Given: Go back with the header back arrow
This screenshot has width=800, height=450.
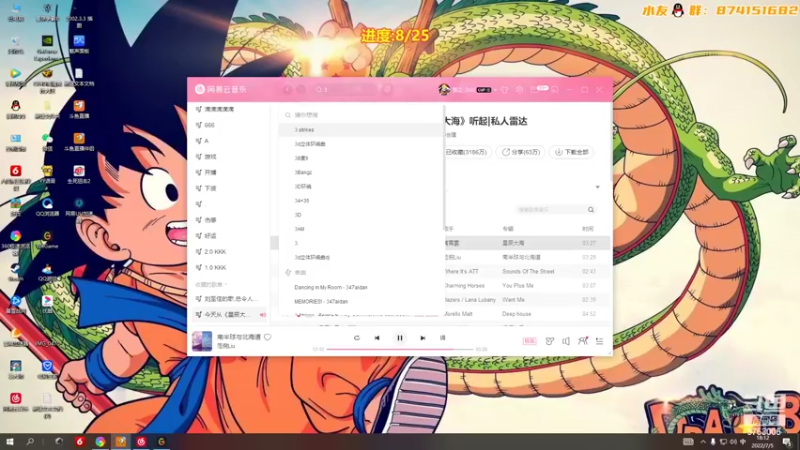Looking at the screenshot, I should coord(288,89).
